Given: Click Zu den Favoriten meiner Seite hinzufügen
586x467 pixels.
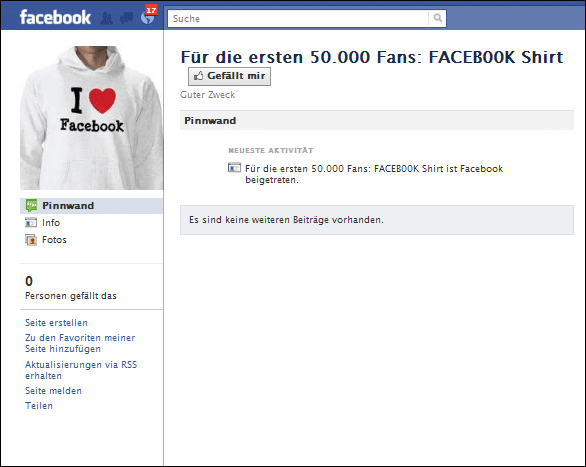Looking at the screenshot, I should coord(80,343).
